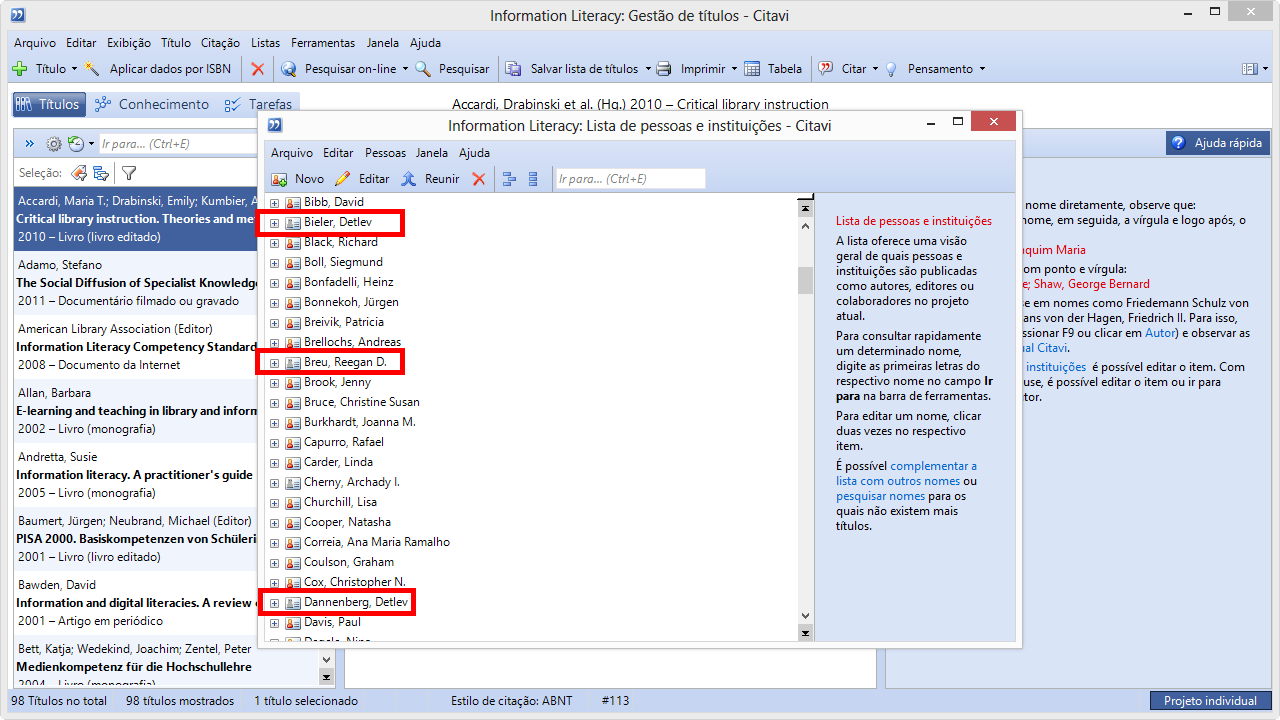Select Allan, Barbara title entry
Image resolution: width=1280 pixels, height=720 pixels.
point(137,411)
